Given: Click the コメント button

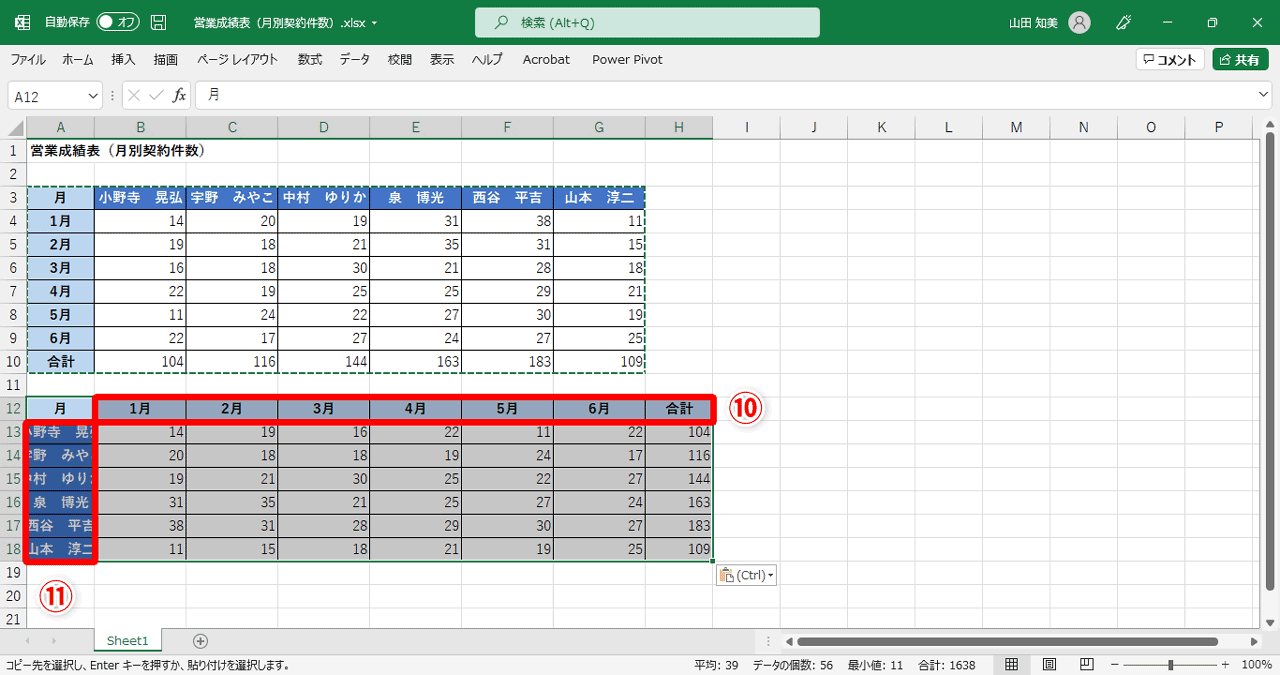Looking at the screenshot, I should [1170, 60].
